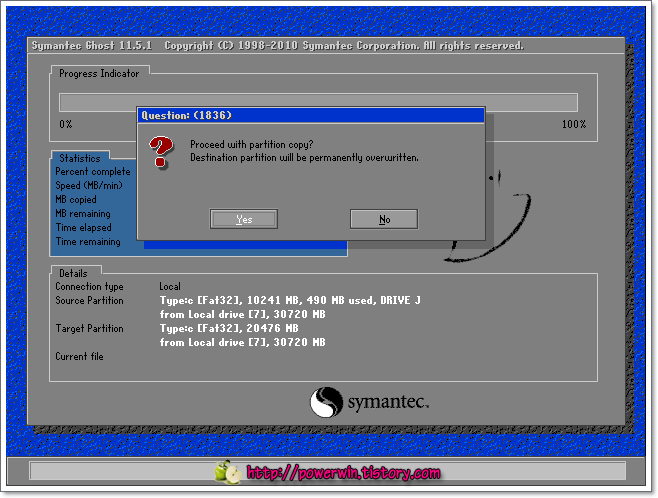Screen dimensions: 658x498
Task: Click the Symantec logo icon
Action: (x=326, y=402)
